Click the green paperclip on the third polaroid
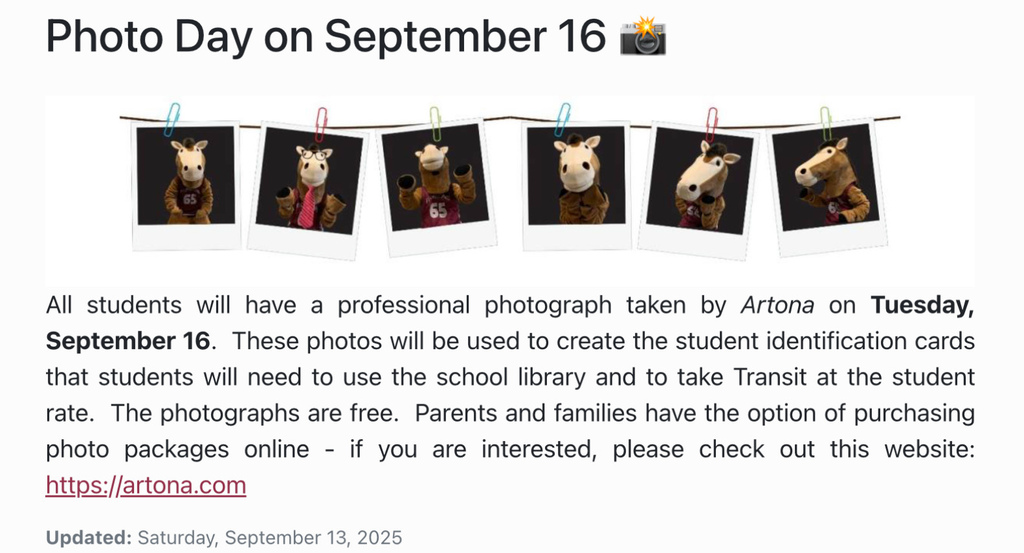 (x=435, y=122)
